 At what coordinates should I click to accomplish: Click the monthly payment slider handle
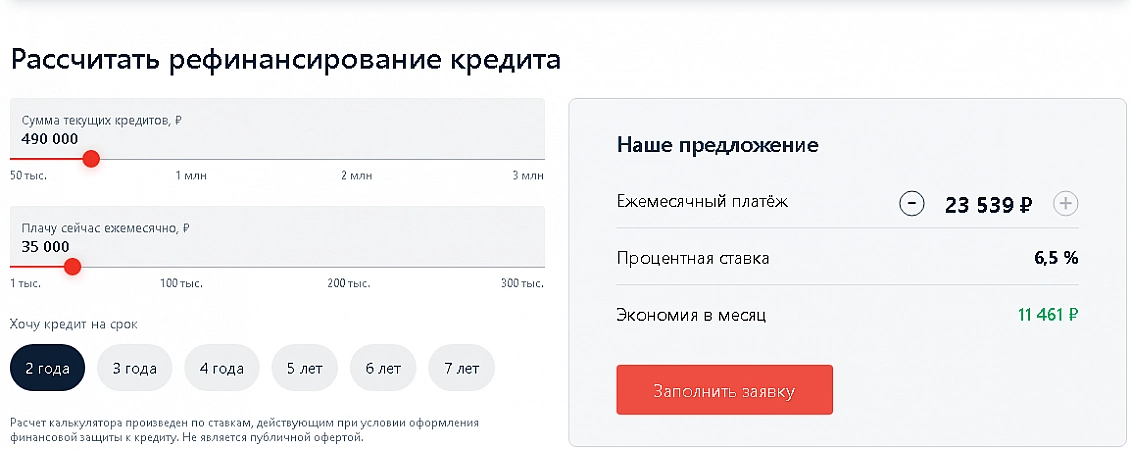click(72, 266)
